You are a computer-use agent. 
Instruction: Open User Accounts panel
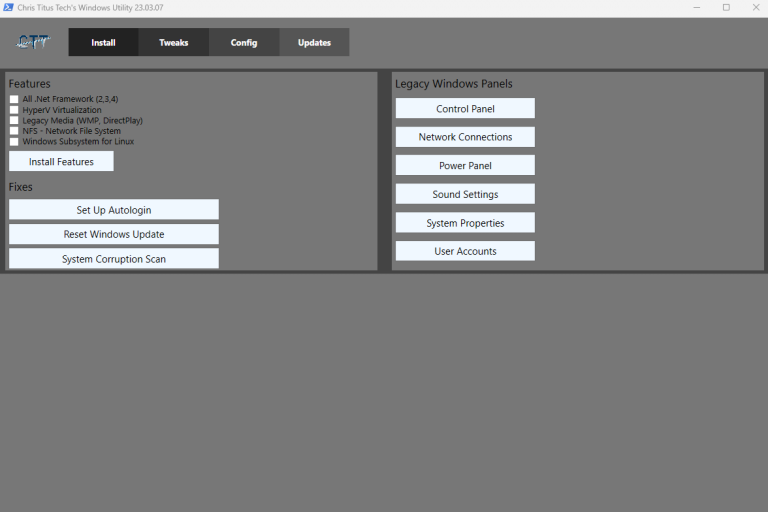pyautogui.click(x=465, y=251)
